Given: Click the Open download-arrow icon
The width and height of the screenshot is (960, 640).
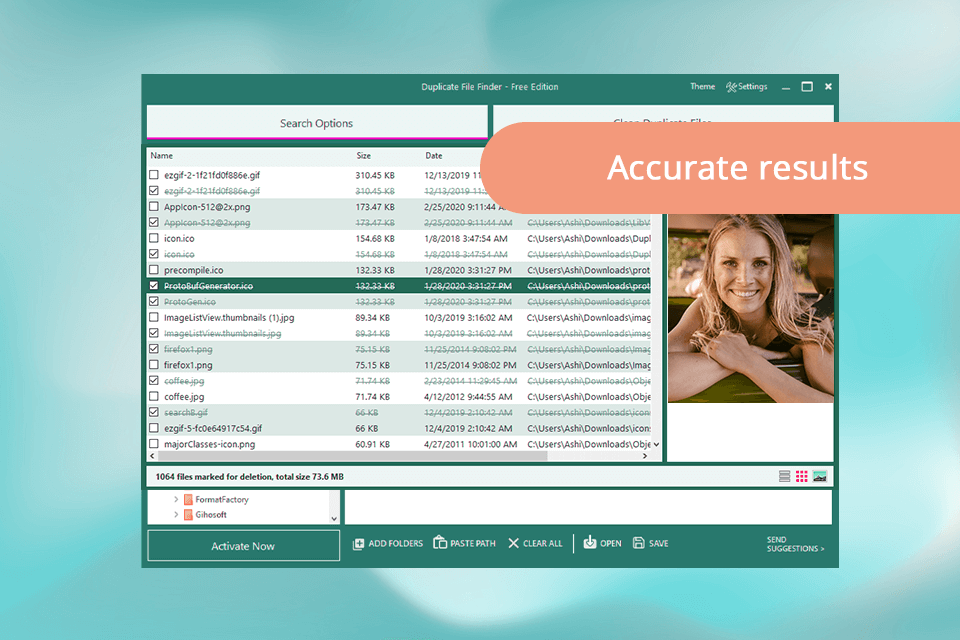Looking at the screenshot, I should [x=590, y=542].
